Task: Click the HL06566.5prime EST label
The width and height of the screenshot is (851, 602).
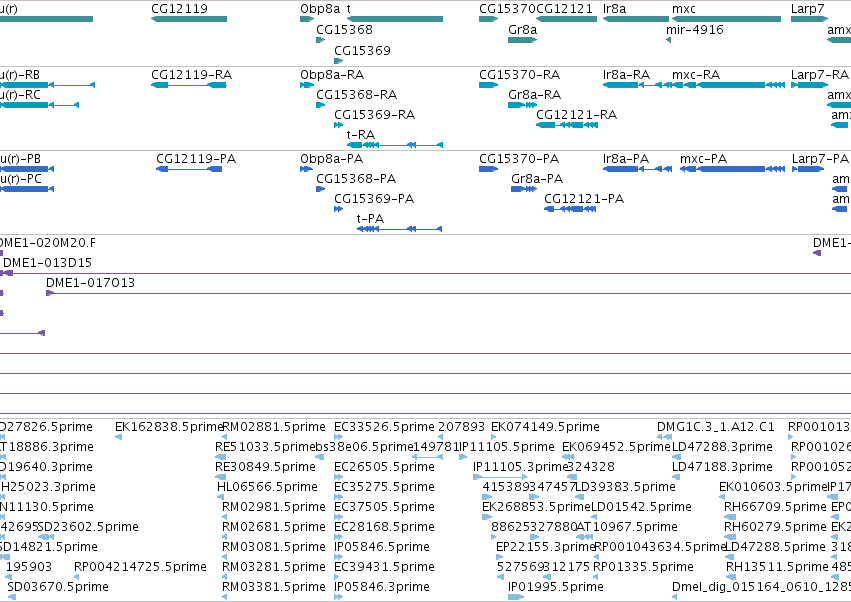Action: coord(267,486)
